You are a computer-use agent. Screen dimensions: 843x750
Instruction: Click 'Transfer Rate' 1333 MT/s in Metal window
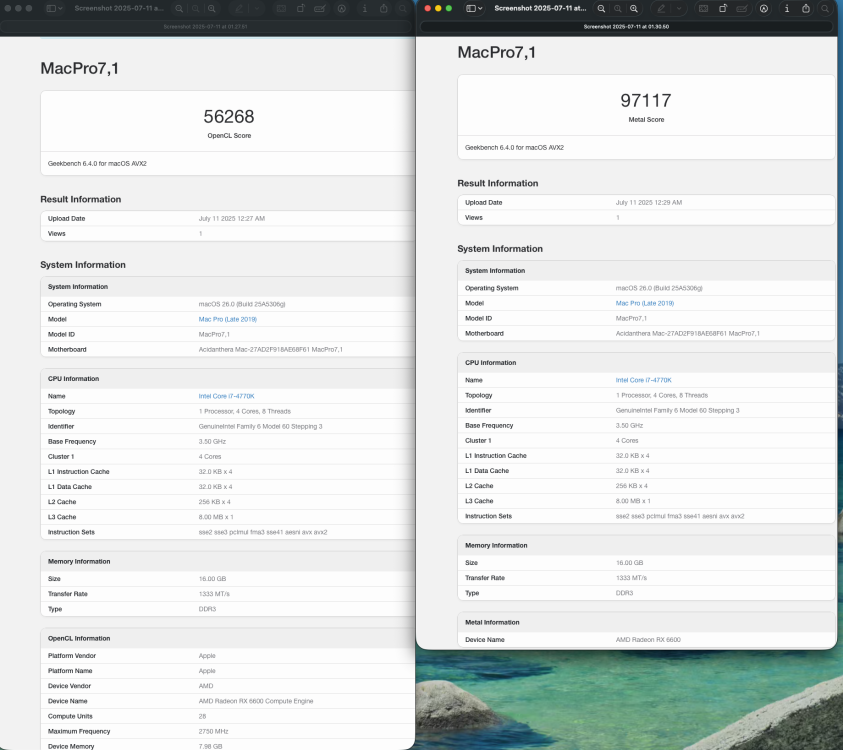pyautogui.click(x=631, y=578)
